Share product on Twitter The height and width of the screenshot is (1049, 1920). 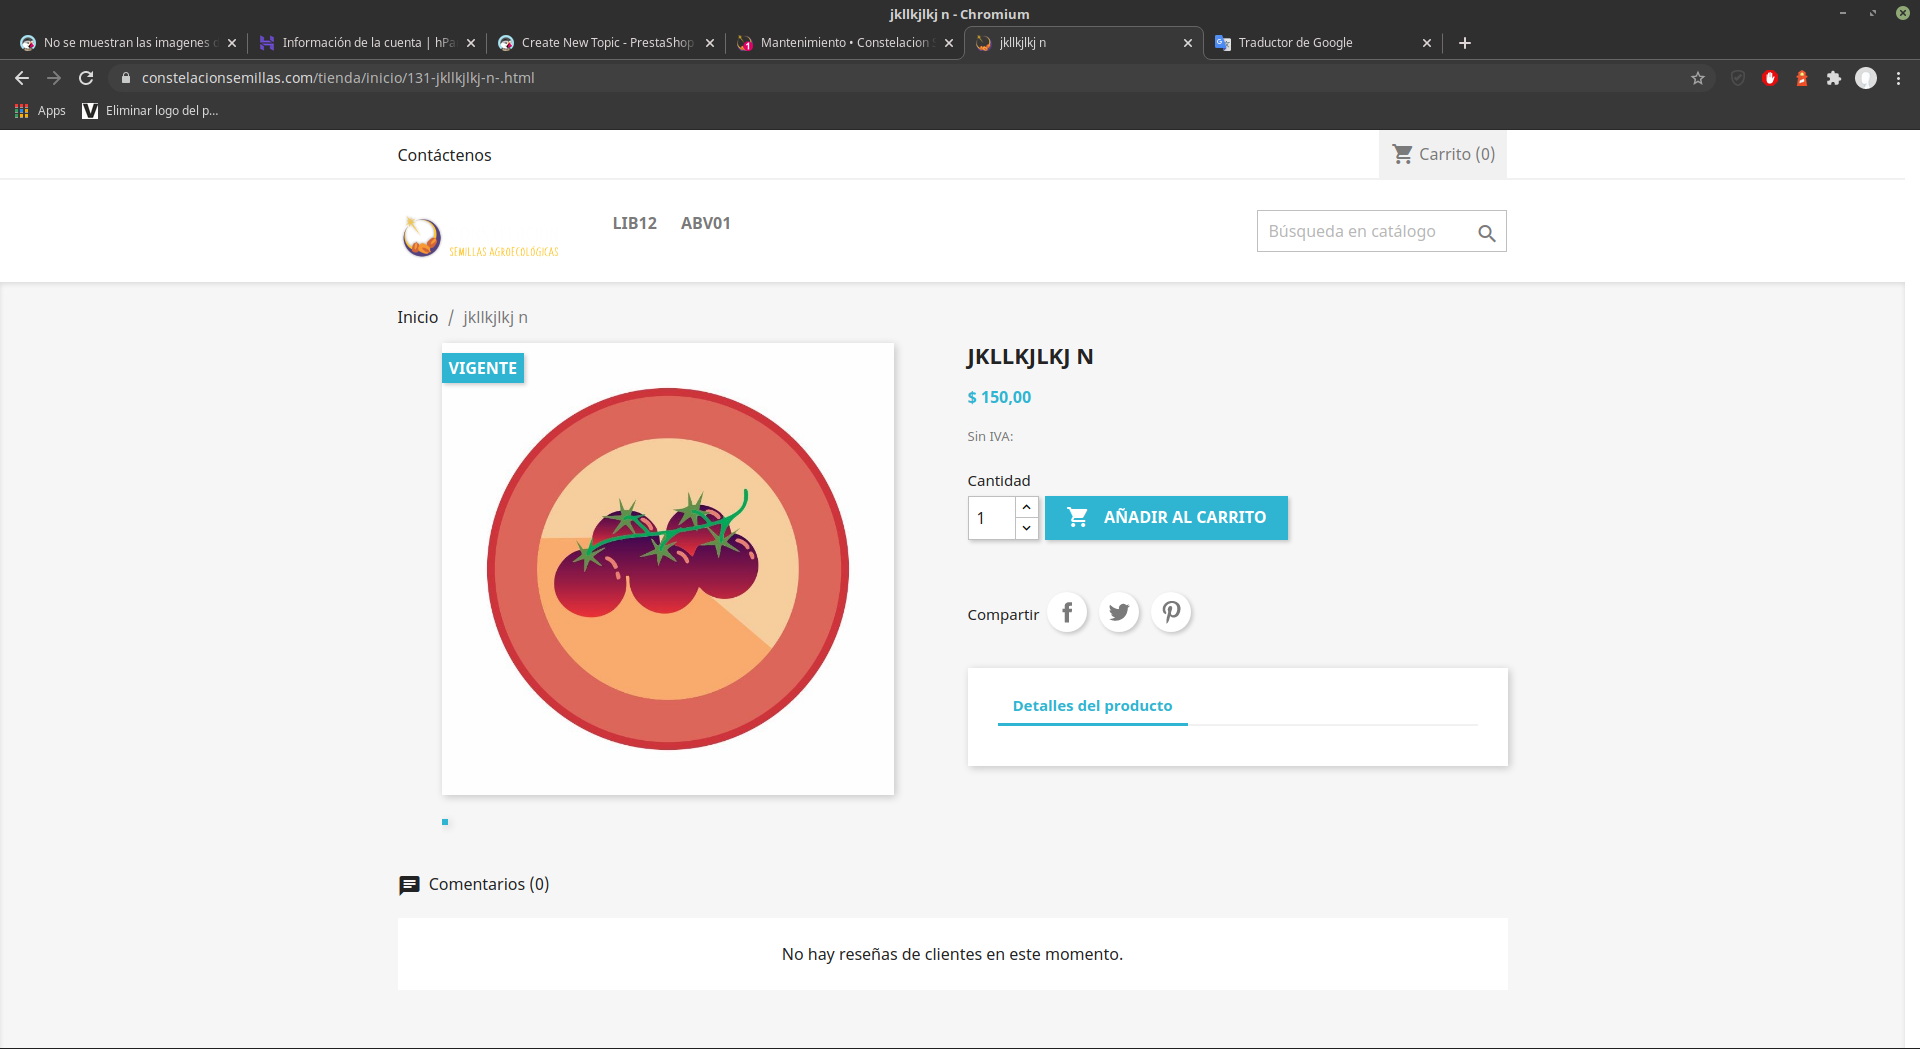pos(1119,612)
